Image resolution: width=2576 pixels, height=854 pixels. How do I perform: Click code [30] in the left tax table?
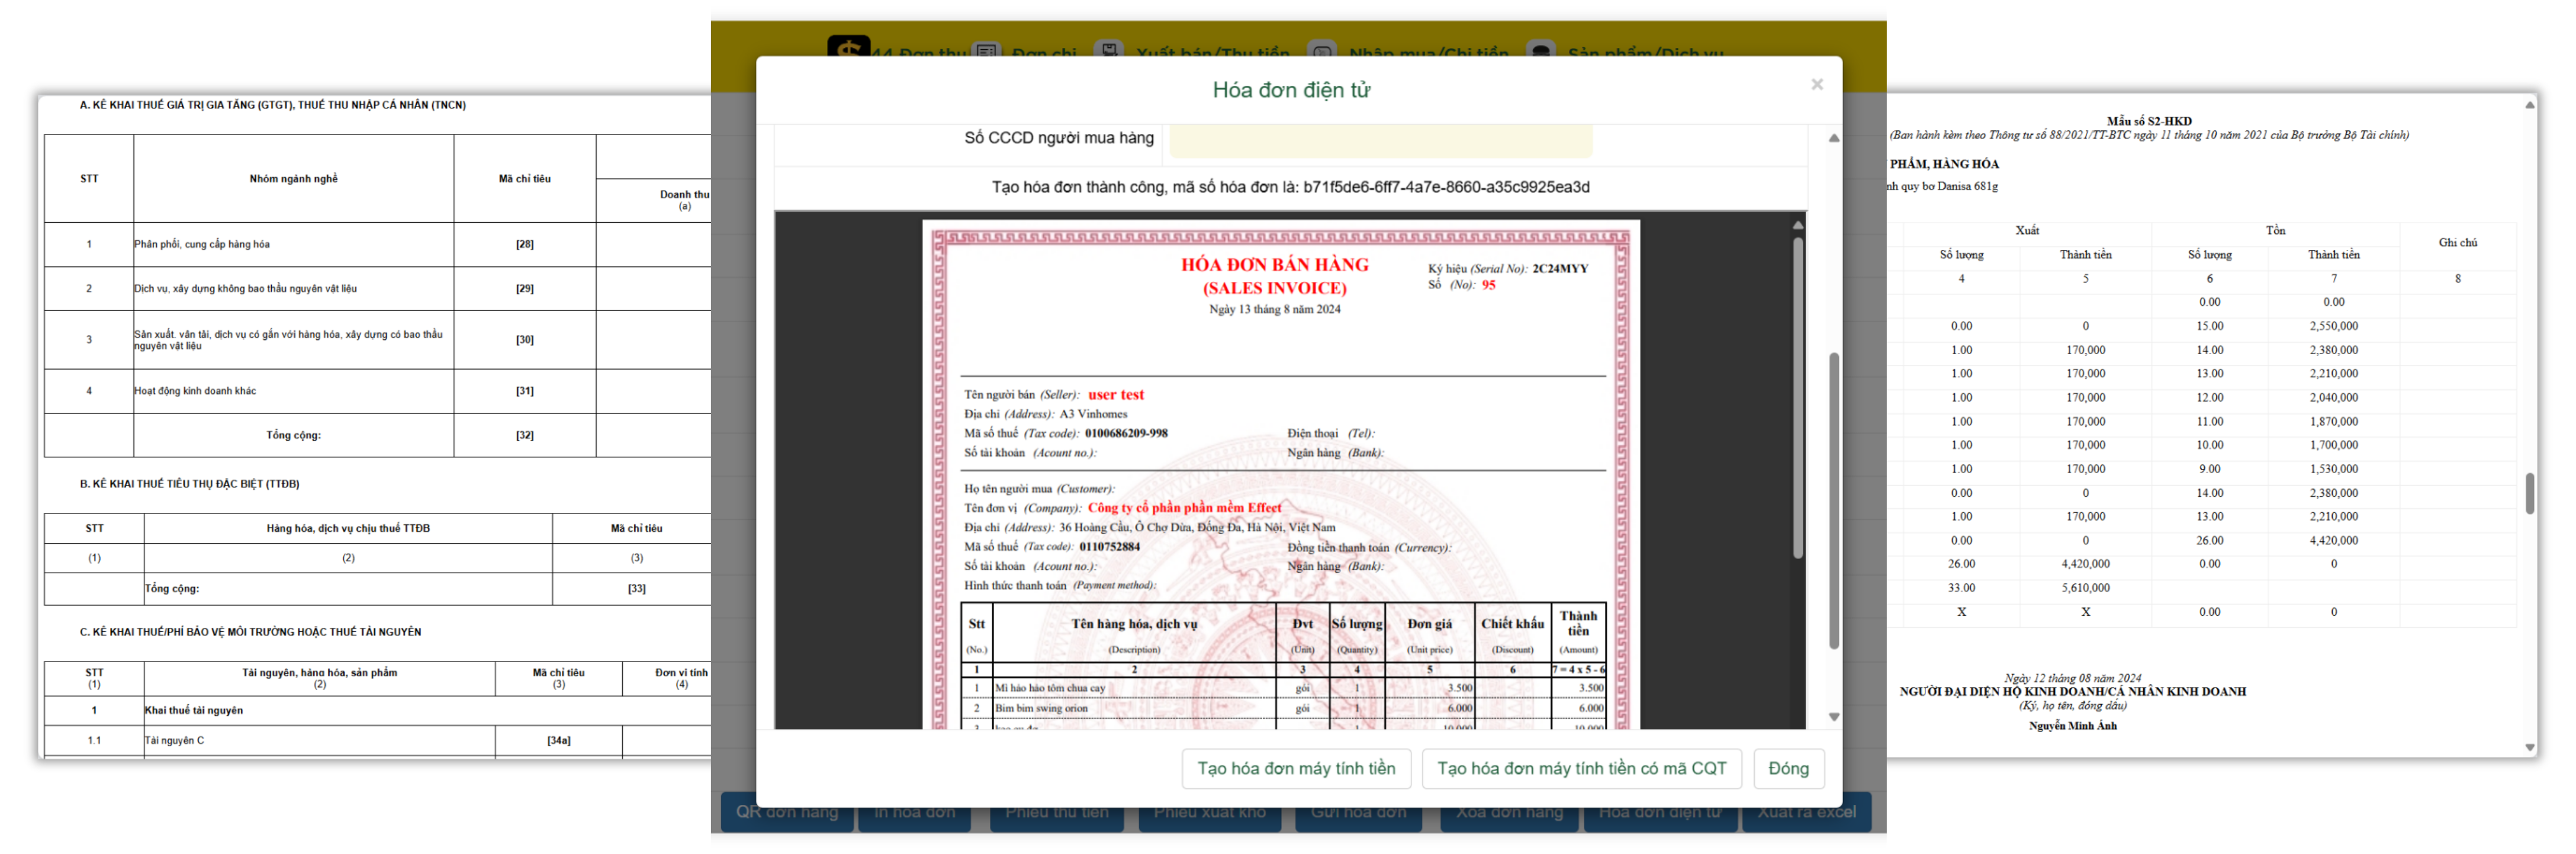524,340
